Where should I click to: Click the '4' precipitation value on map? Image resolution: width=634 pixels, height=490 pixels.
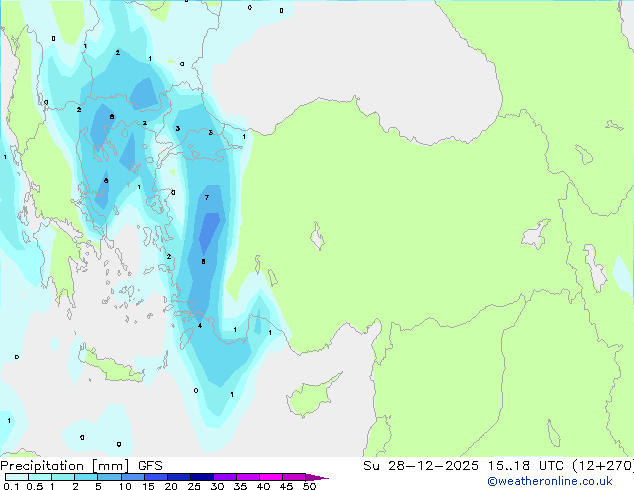200,325
